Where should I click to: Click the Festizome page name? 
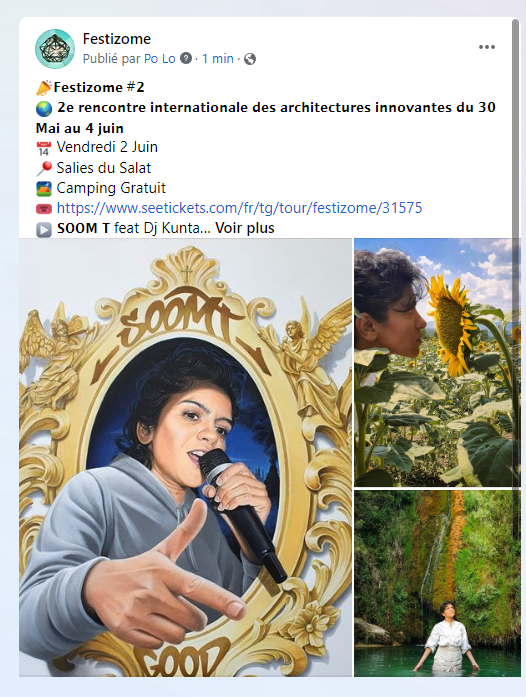pos(116,39)
